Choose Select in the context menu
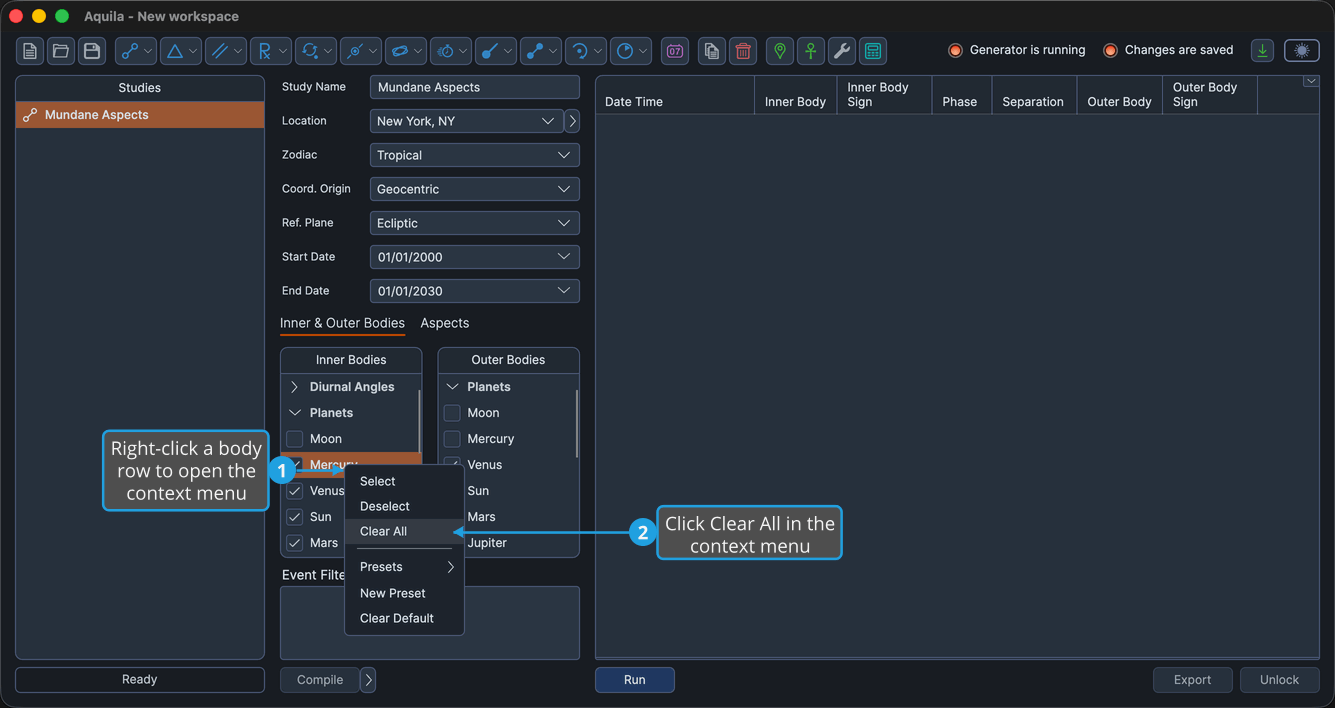 404,481
